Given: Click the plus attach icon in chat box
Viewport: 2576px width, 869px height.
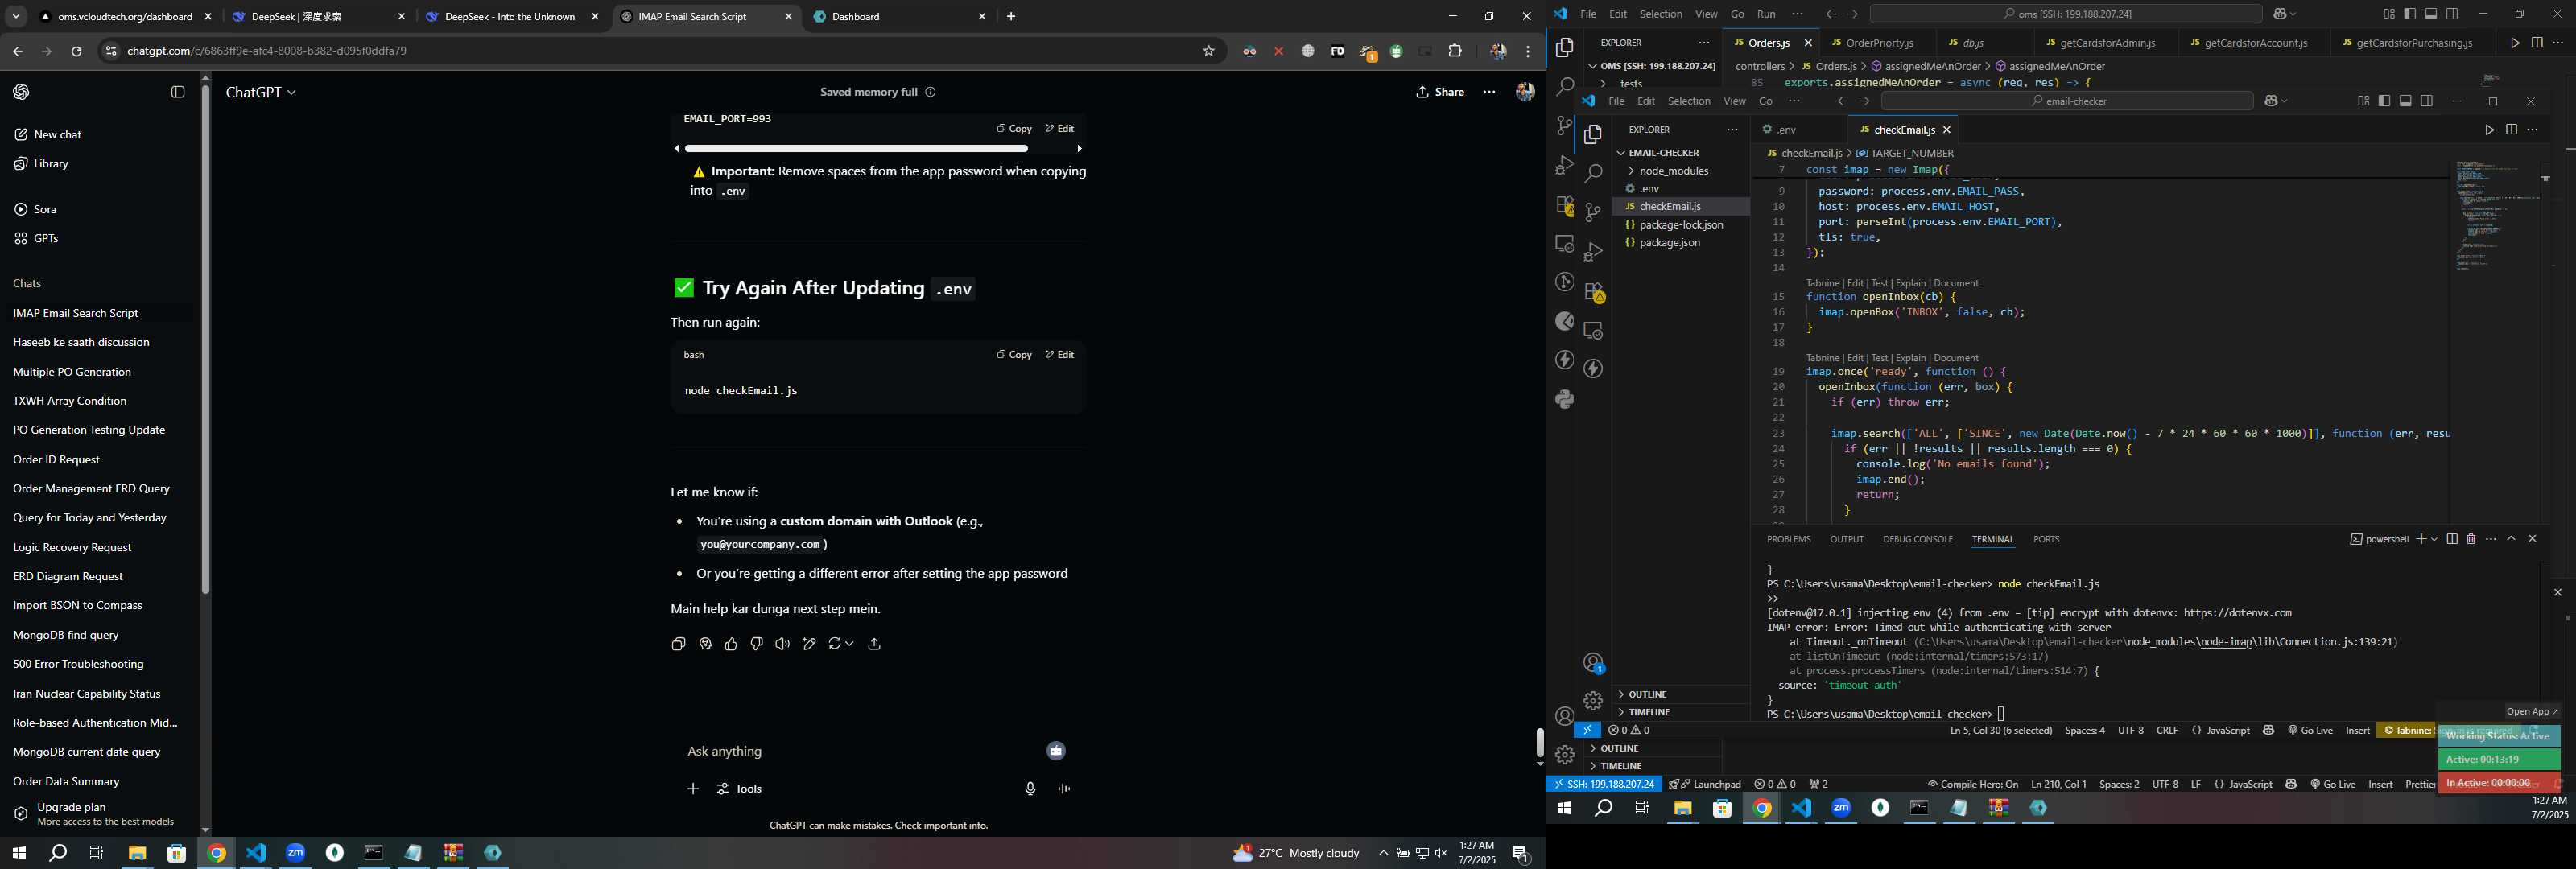Looking at the screenshot, I should pos(693,789).
